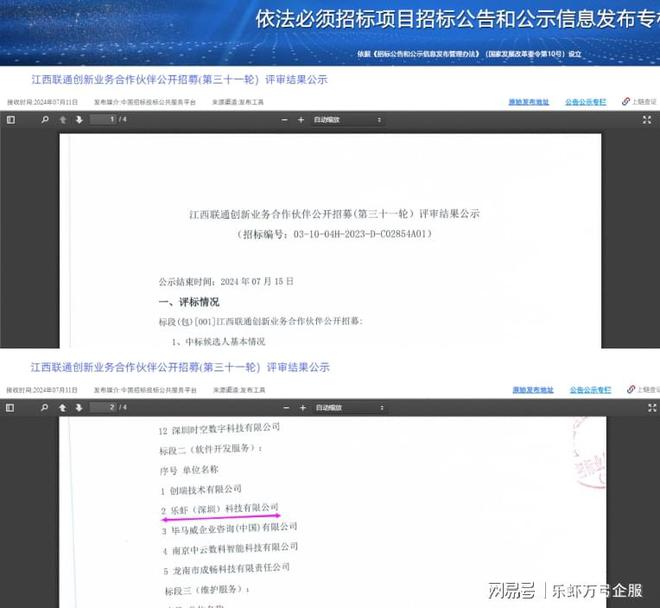Zoom in using plus in page 1 viewer
Screen dimensions: 660x608
[301, 120]
